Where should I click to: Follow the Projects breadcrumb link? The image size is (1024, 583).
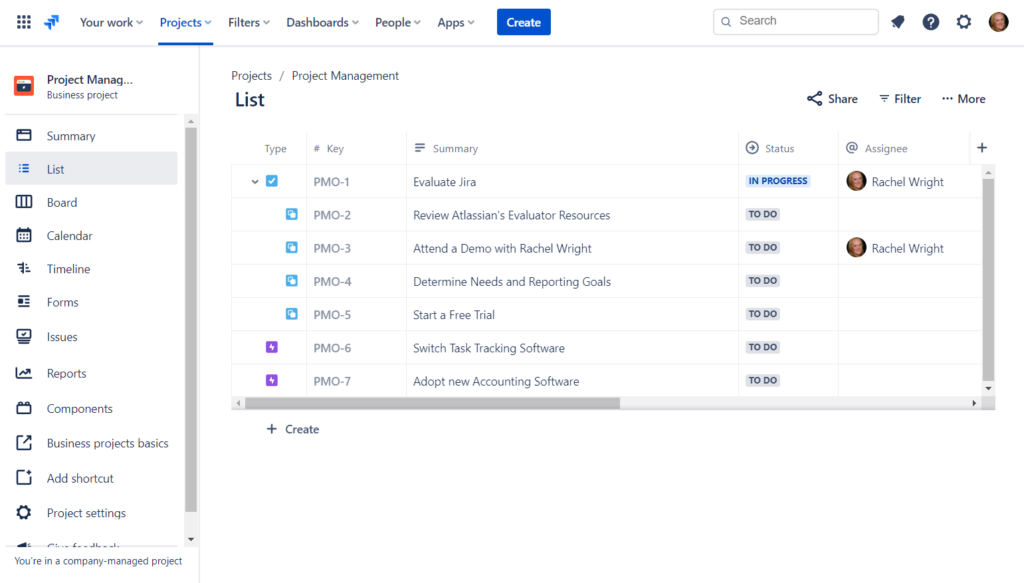coord(251,76)
